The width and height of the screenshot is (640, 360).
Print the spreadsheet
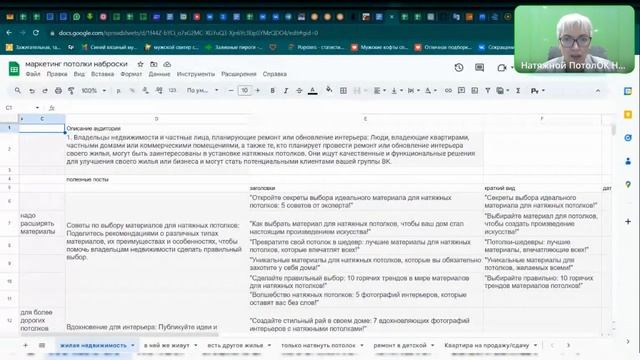58,91
